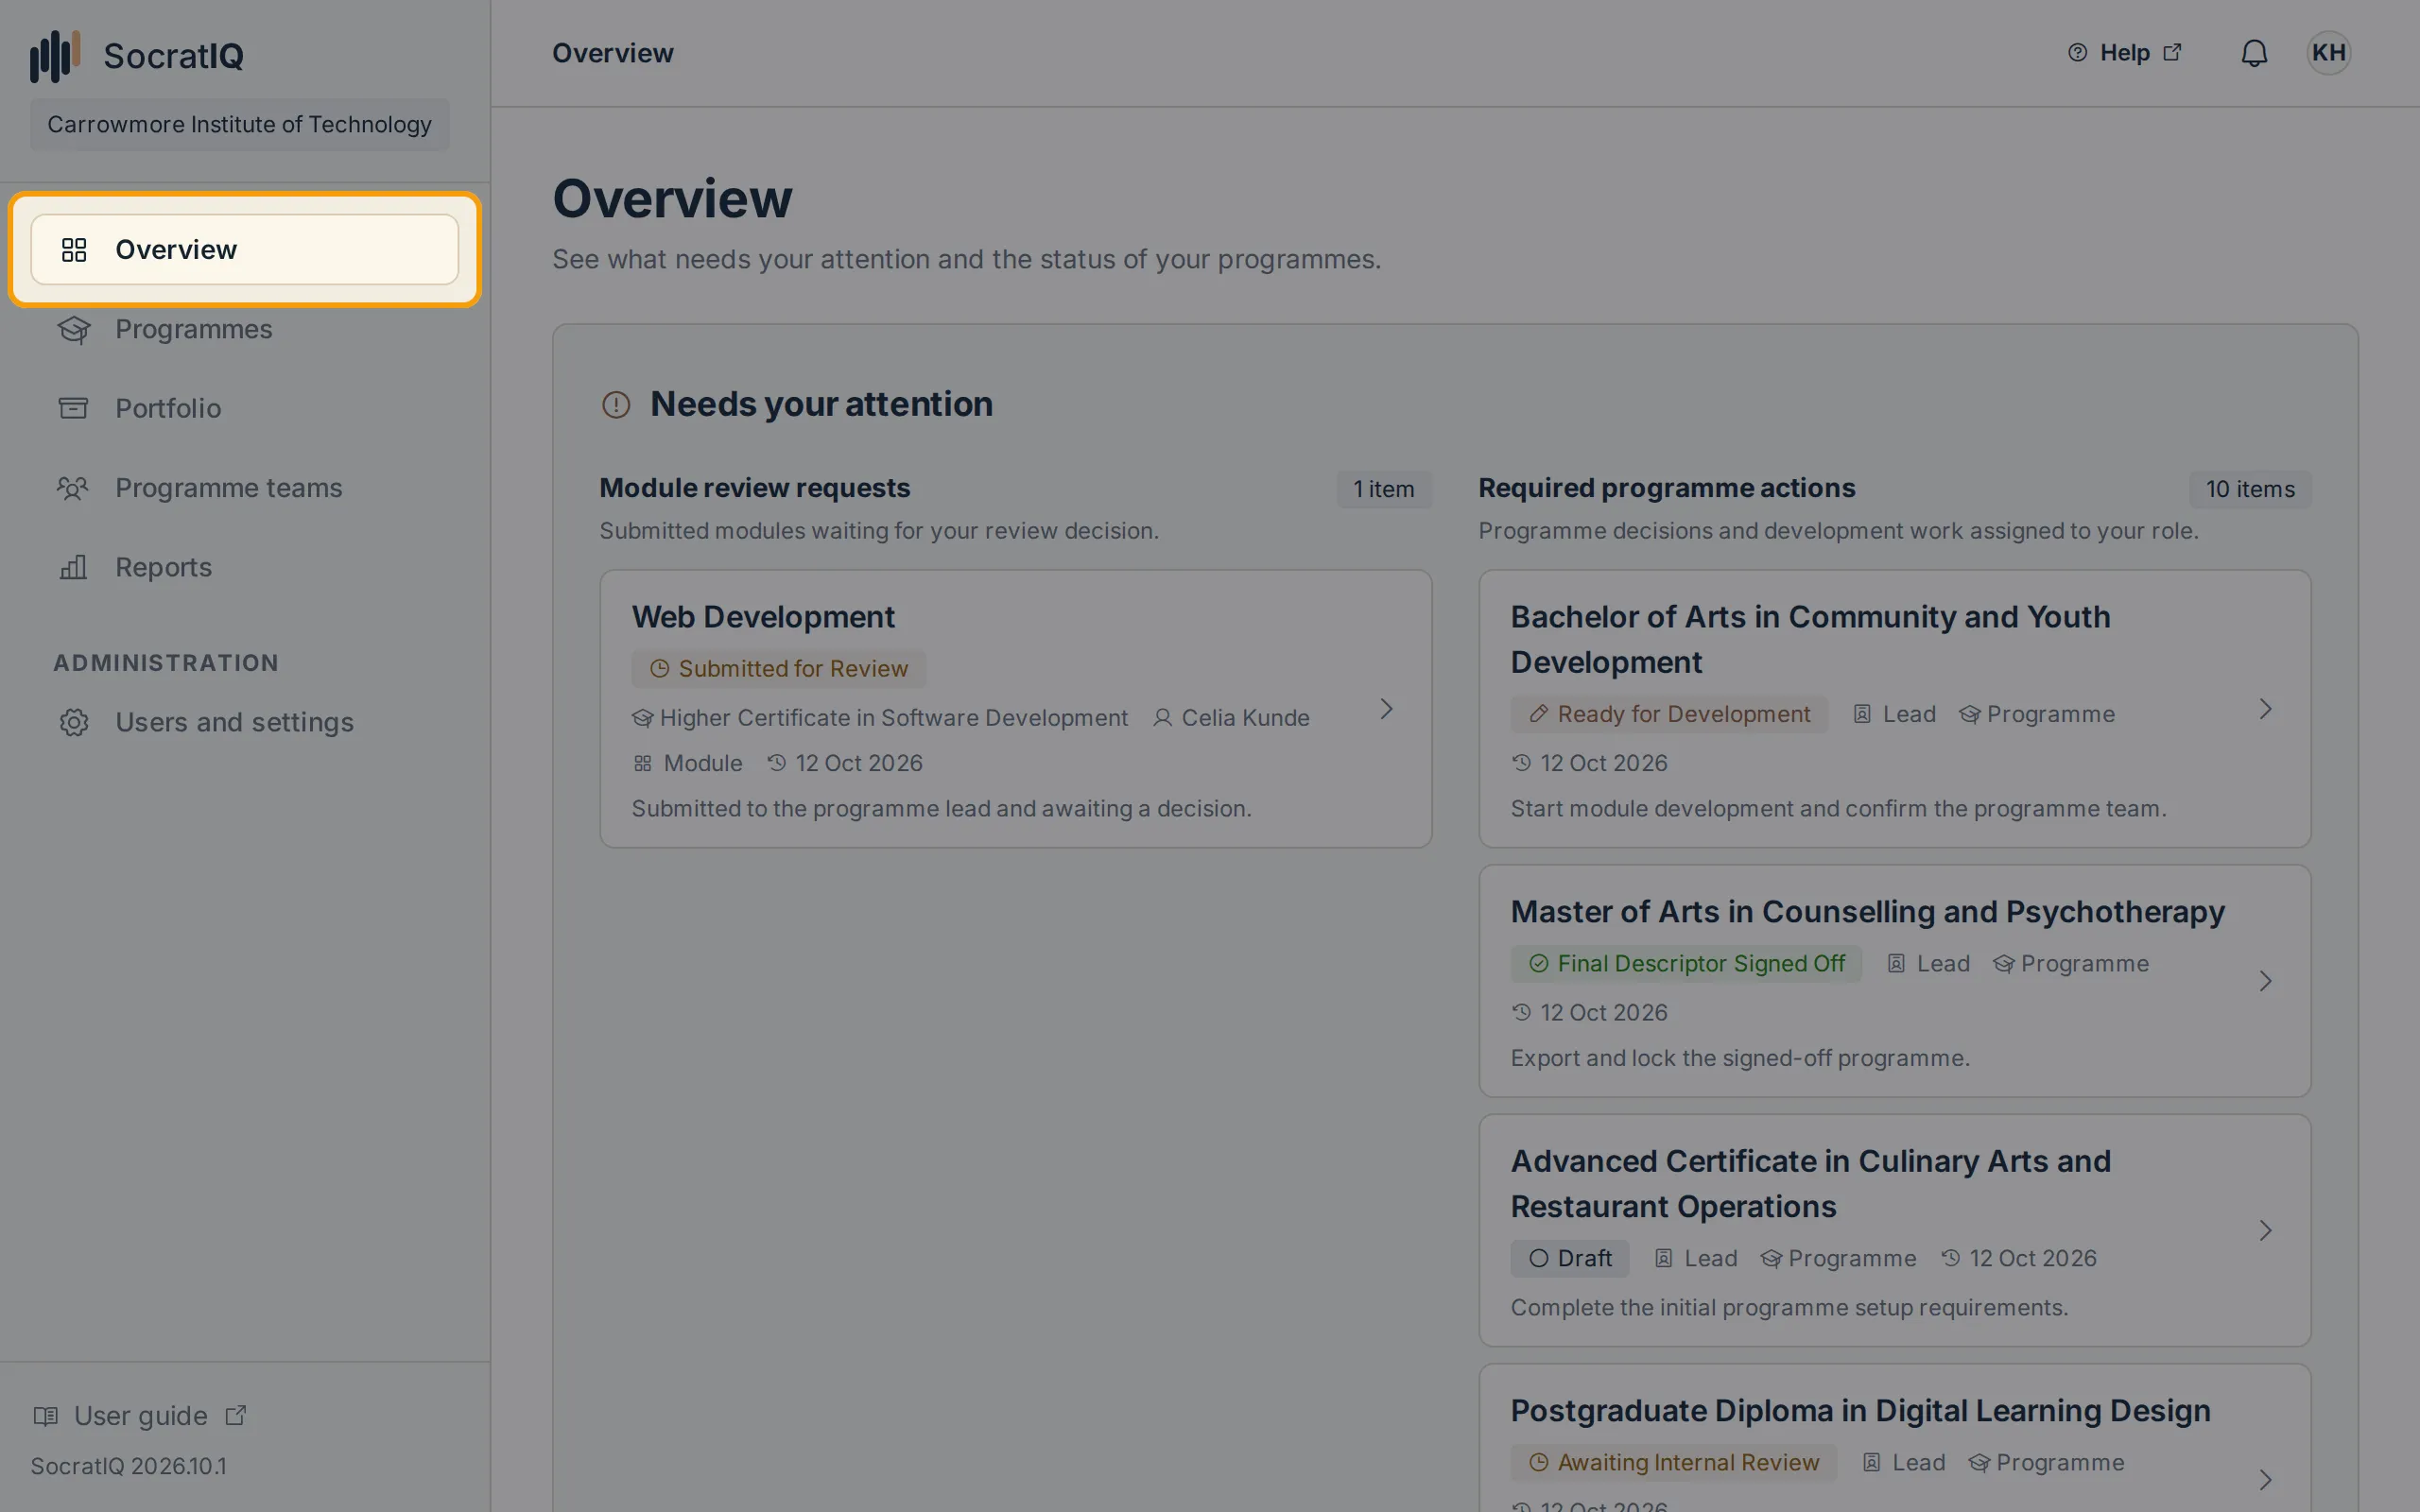The width and height of the screenshot is (2420, 1512).
Task: Click the Draft status badge
Action: 1570,1259
